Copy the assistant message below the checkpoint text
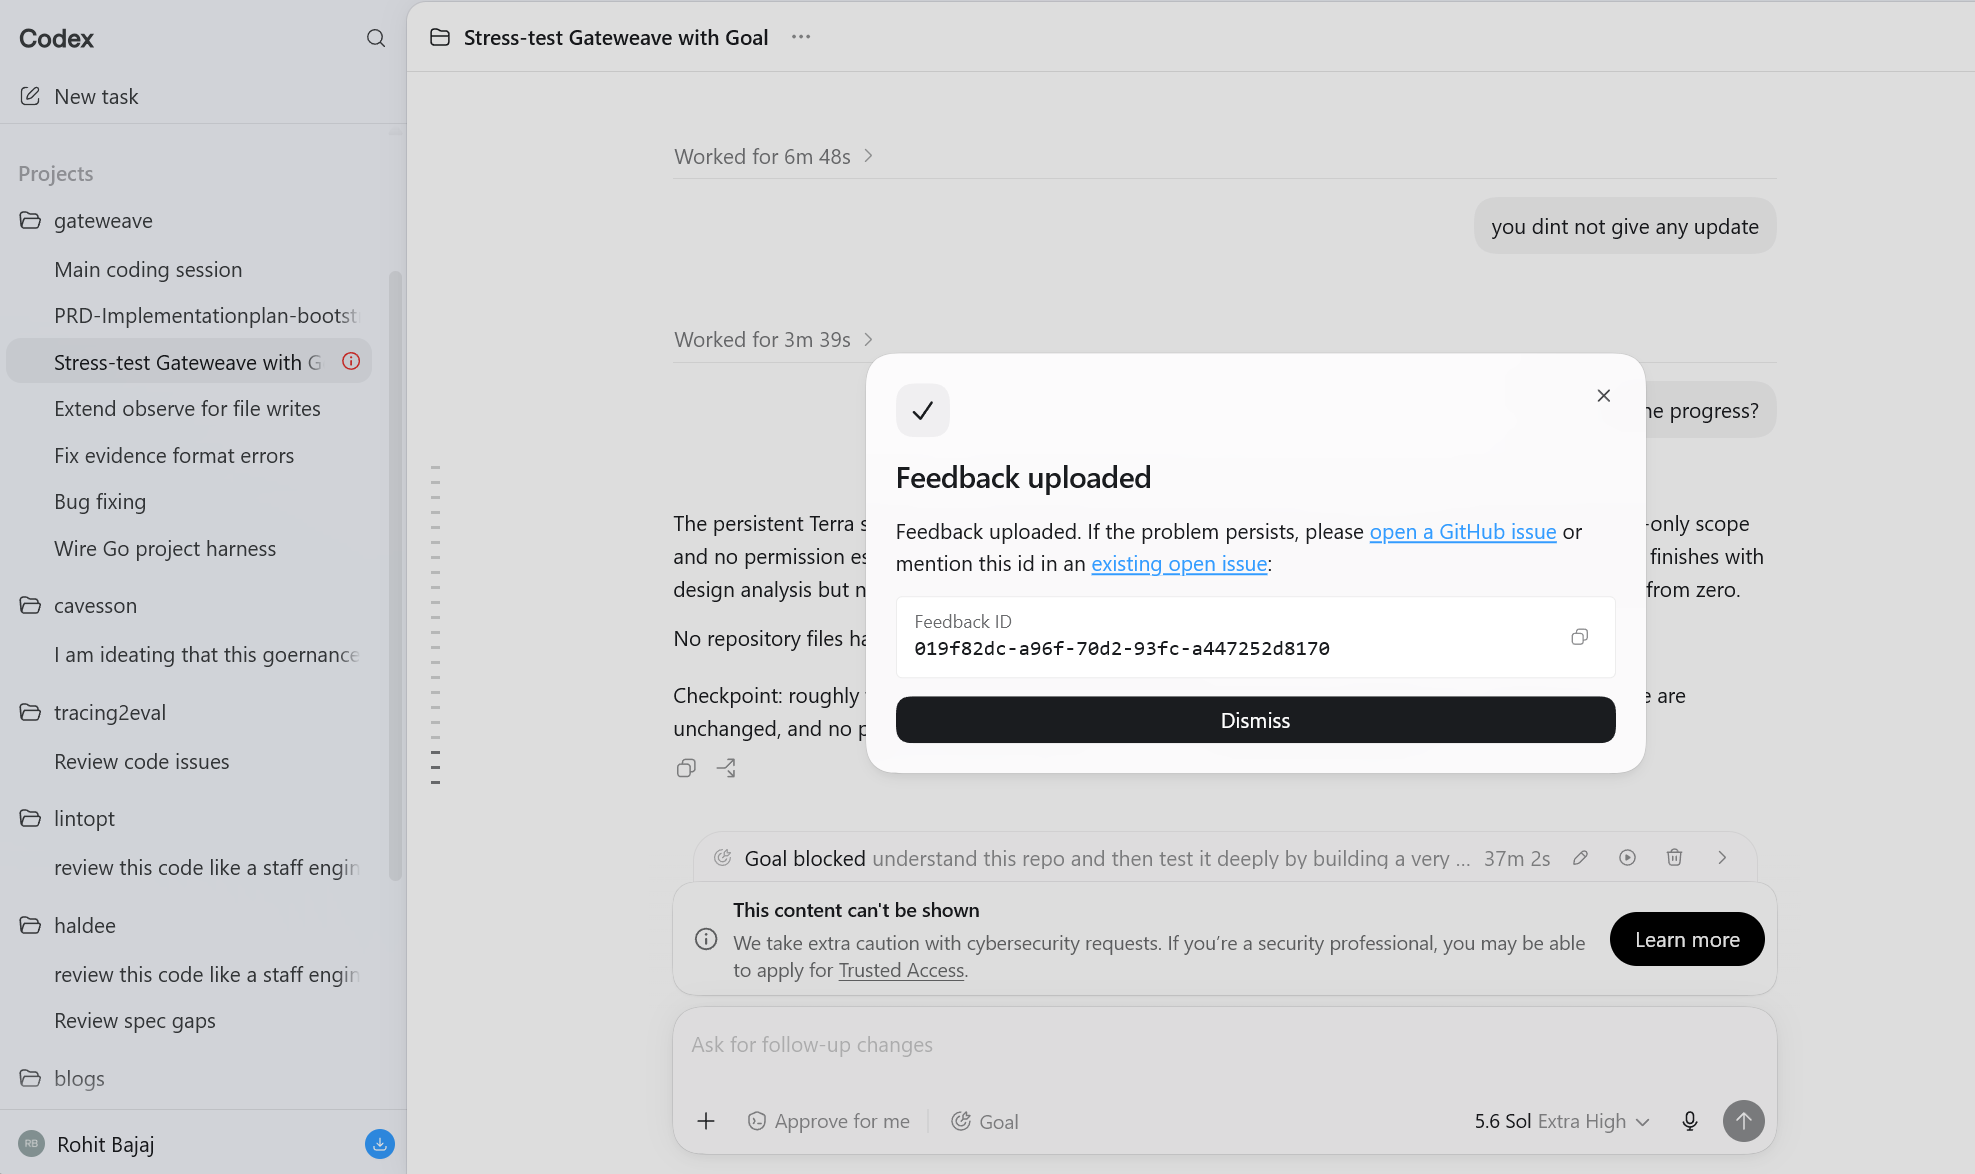Screen dimensions: 1975x1174 [686, 768]
